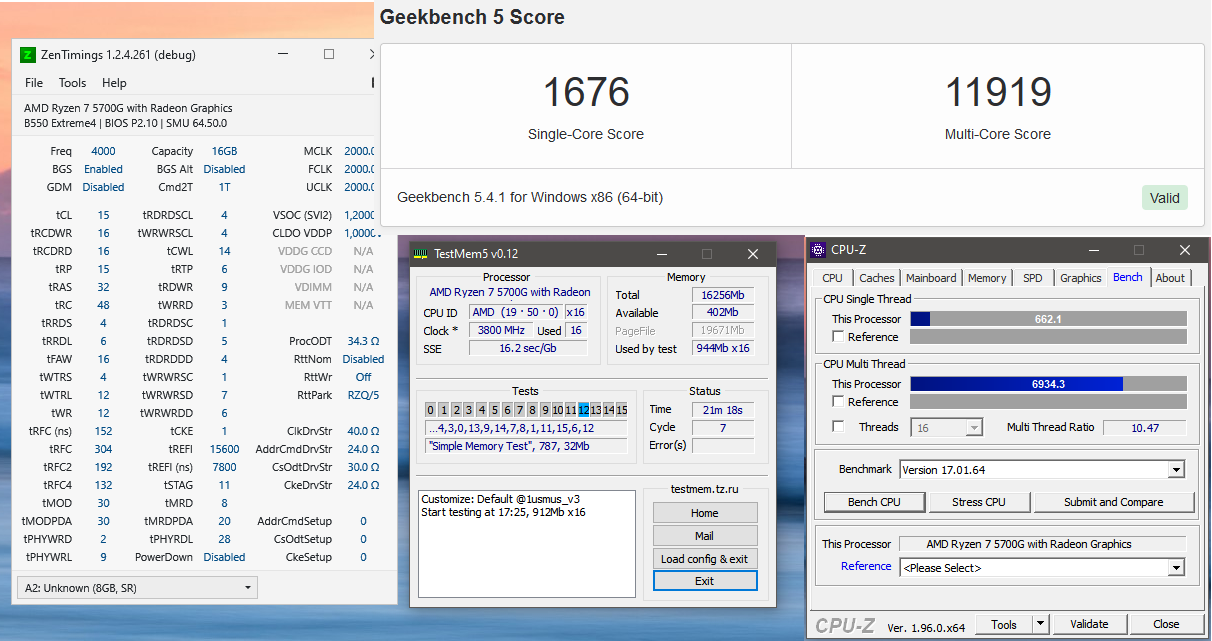The height and width of the screenshot is (641, 1212).
Task: Click the CPU-Z Tools button
Action: [x=1003, y=624]
